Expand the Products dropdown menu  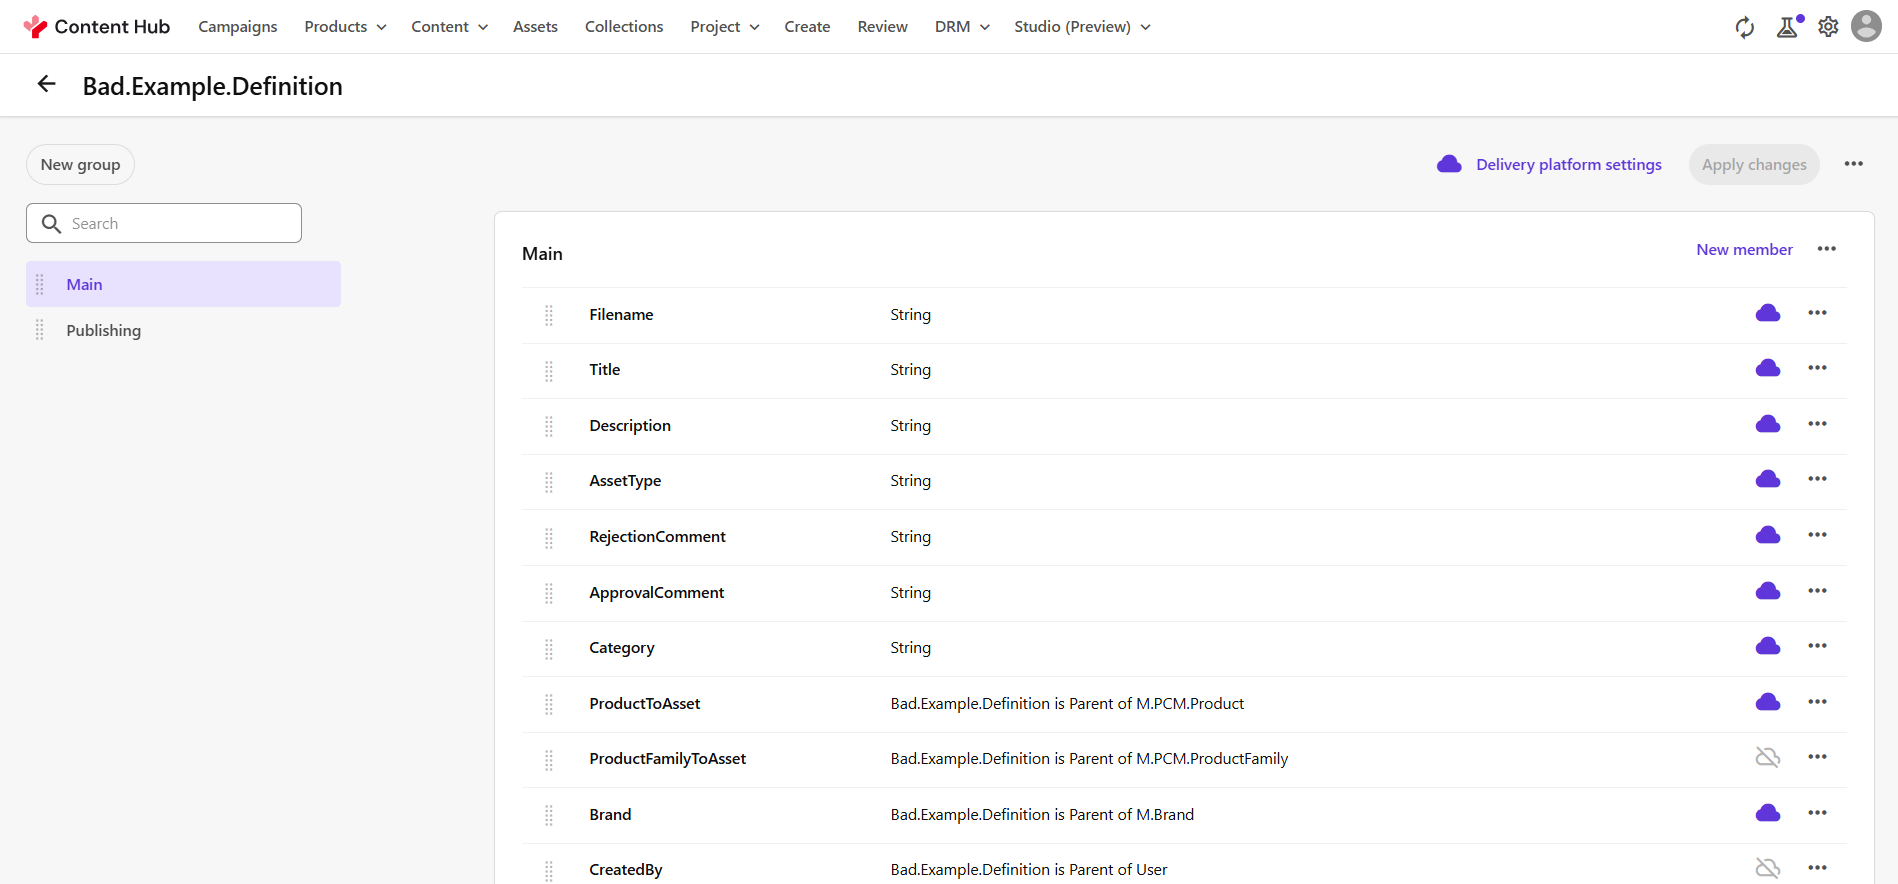pos(345,27)
